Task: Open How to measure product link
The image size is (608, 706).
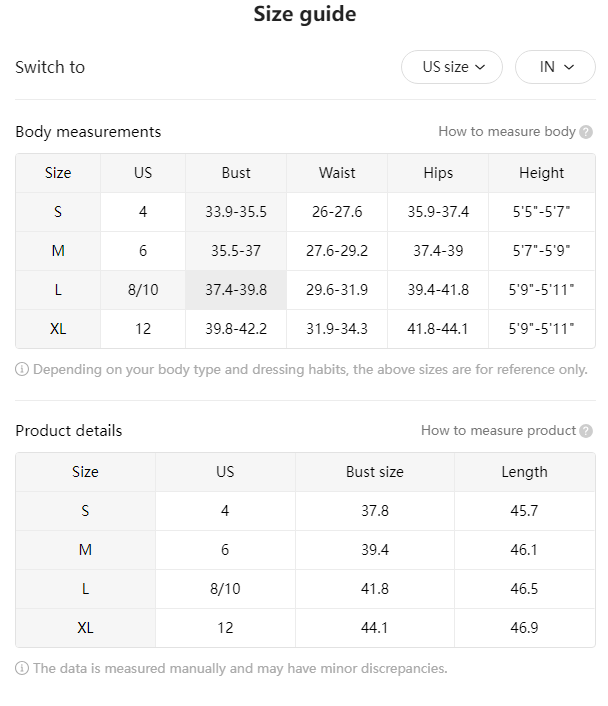Action: 499,430
